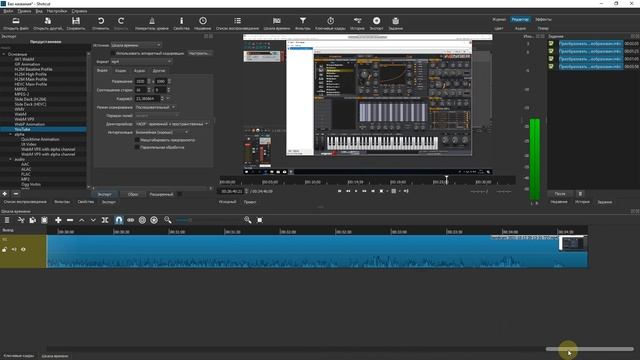The image size is (640, 360).
Task: Open the Keyframes stopwatch icon
Action: pyautogui.click(x=331, y=21)
